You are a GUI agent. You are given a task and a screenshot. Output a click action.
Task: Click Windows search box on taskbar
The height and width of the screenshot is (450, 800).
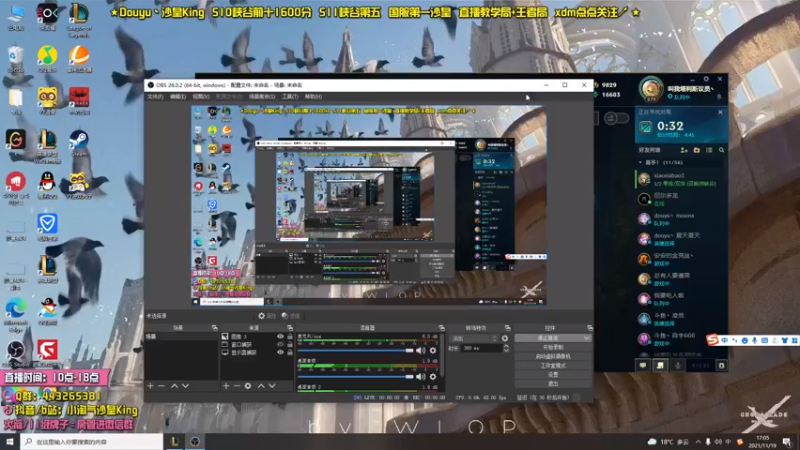[x=92, y=442]
